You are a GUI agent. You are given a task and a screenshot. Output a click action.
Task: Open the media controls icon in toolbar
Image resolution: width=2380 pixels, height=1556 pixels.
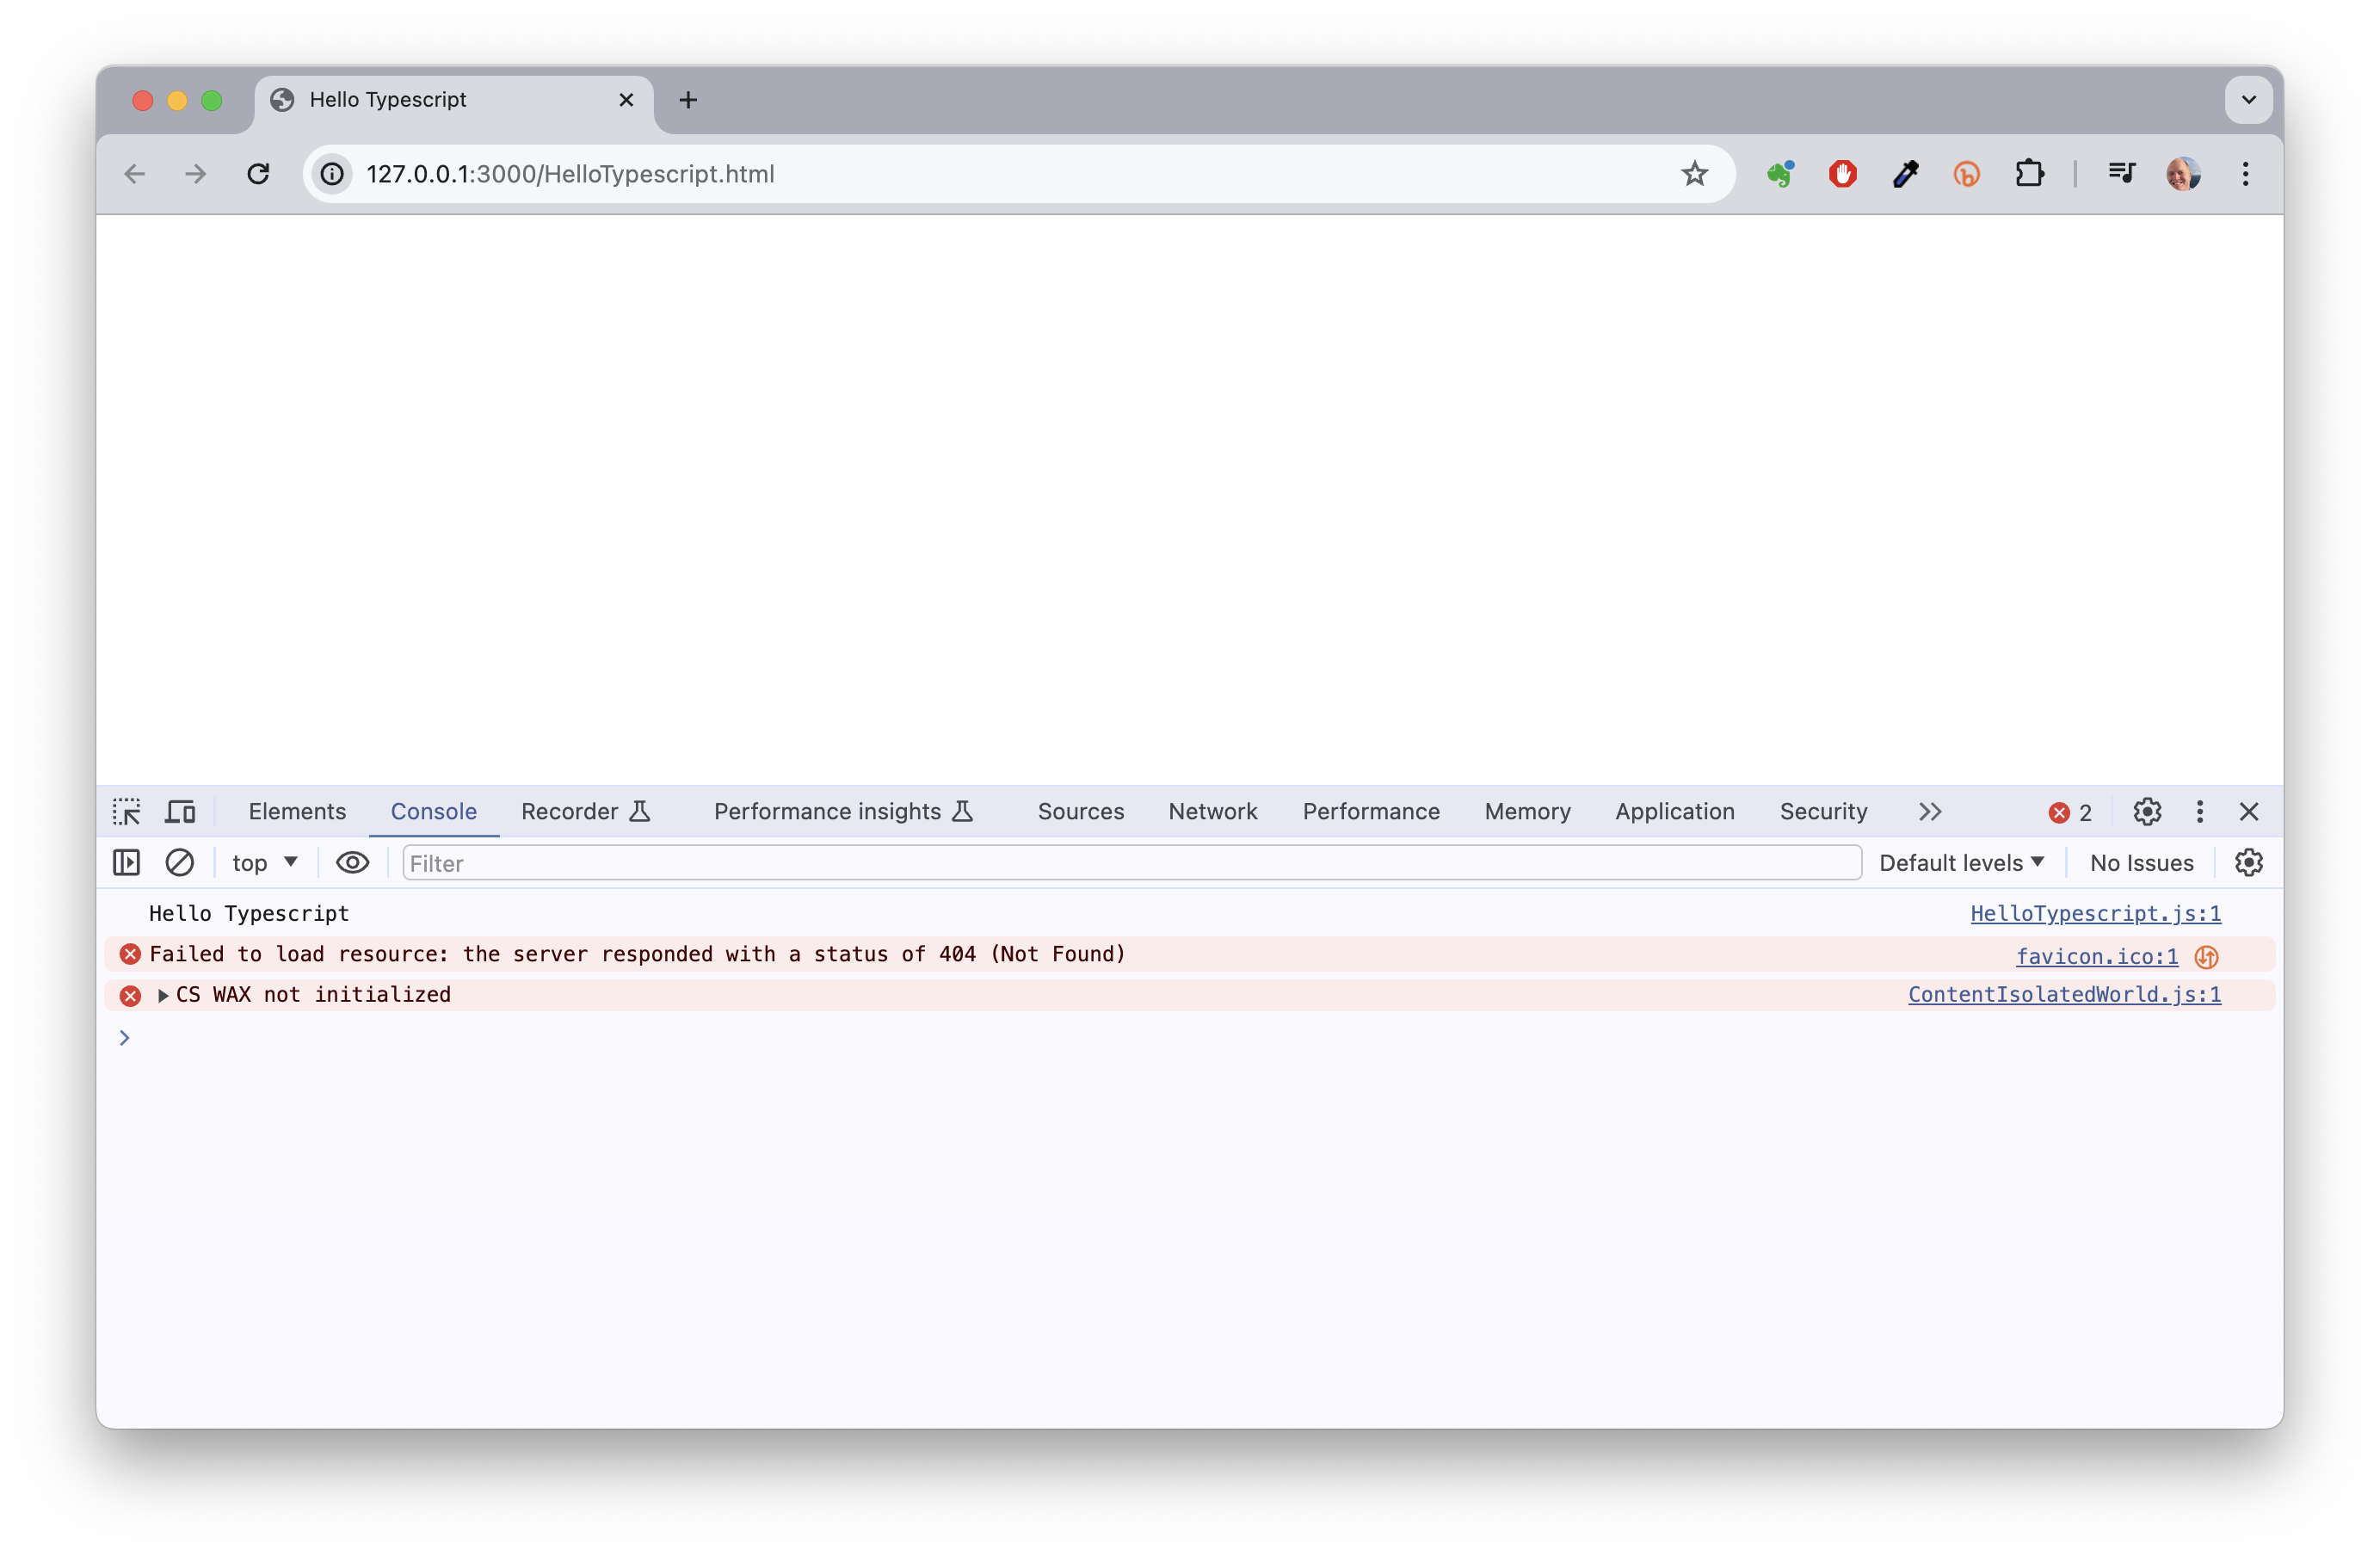click(x=2121, y=174)
